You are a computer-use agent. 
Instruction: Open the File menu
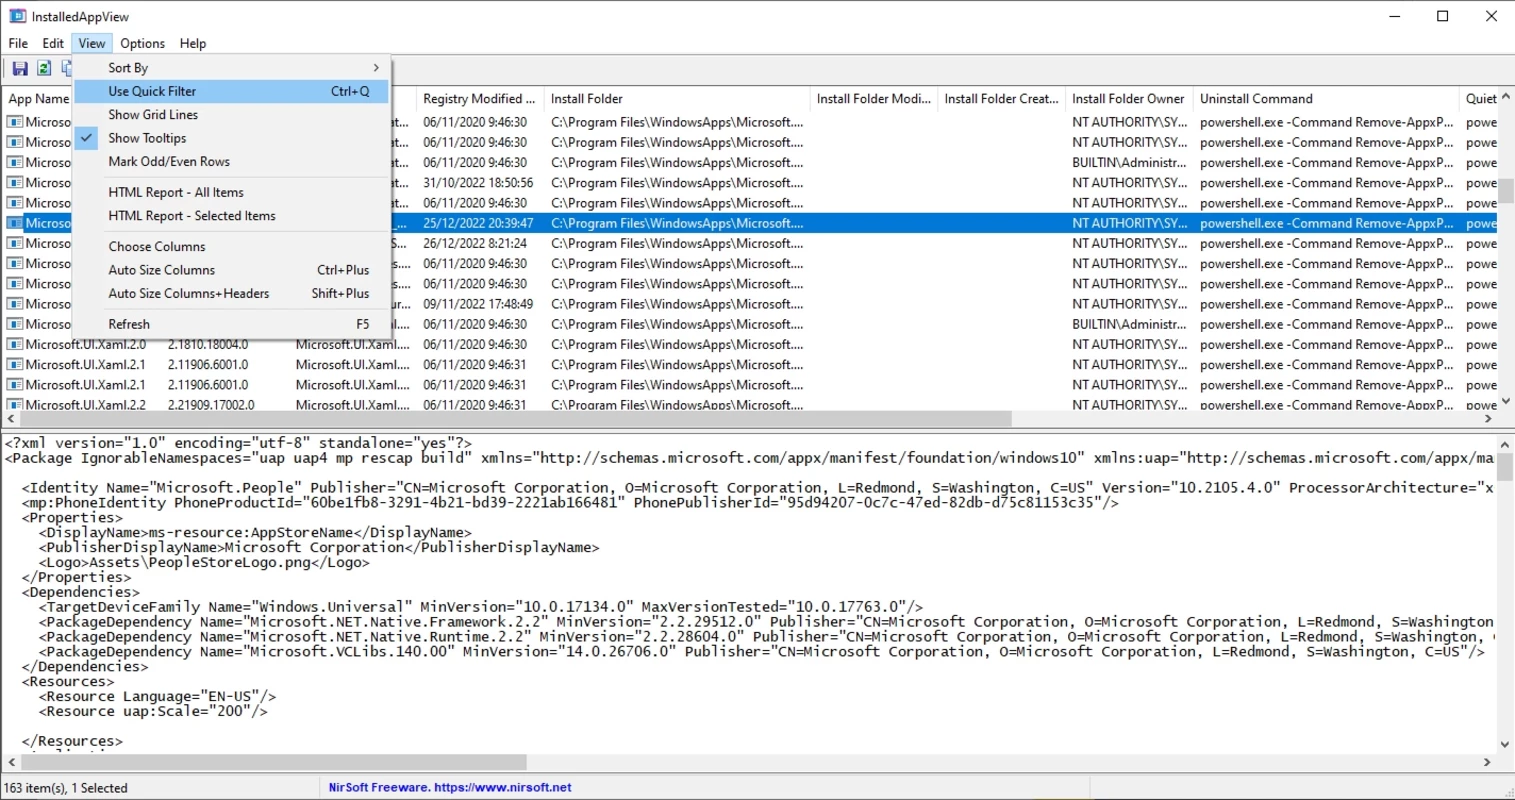pyautogui.click(x=18, y=43)
